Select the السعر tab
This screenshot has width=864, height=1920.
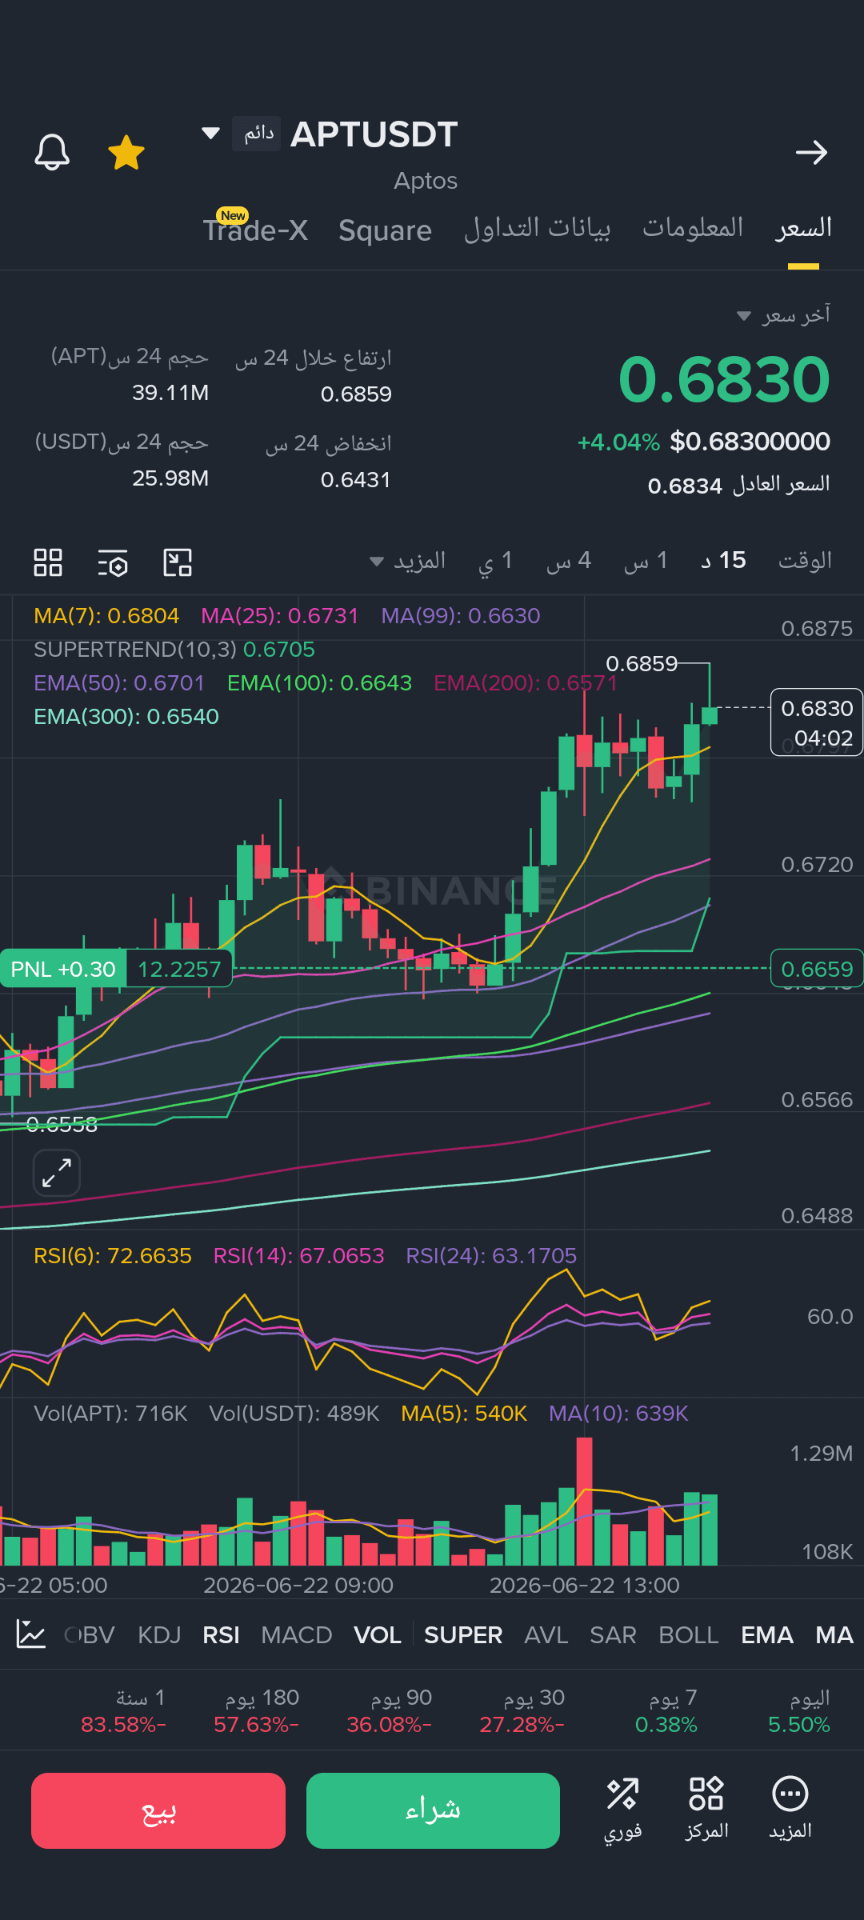(x=803, y=229)
